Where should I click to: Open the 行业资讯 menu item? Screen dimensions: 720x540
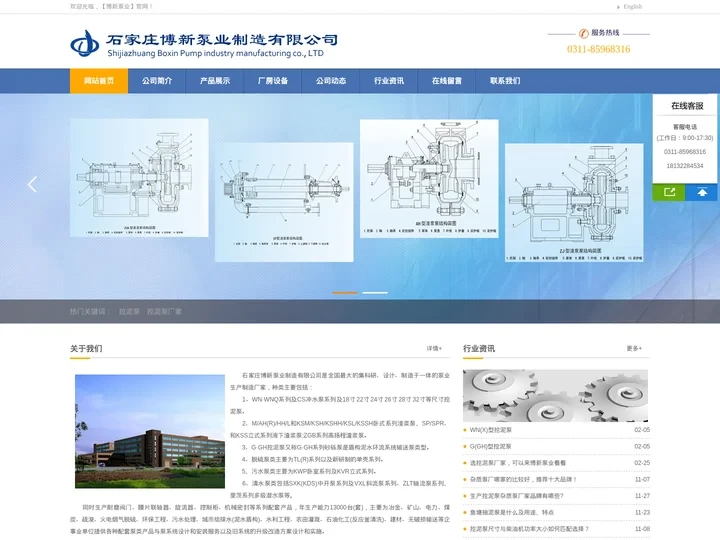pyautogui.click(x=388, y=81)
